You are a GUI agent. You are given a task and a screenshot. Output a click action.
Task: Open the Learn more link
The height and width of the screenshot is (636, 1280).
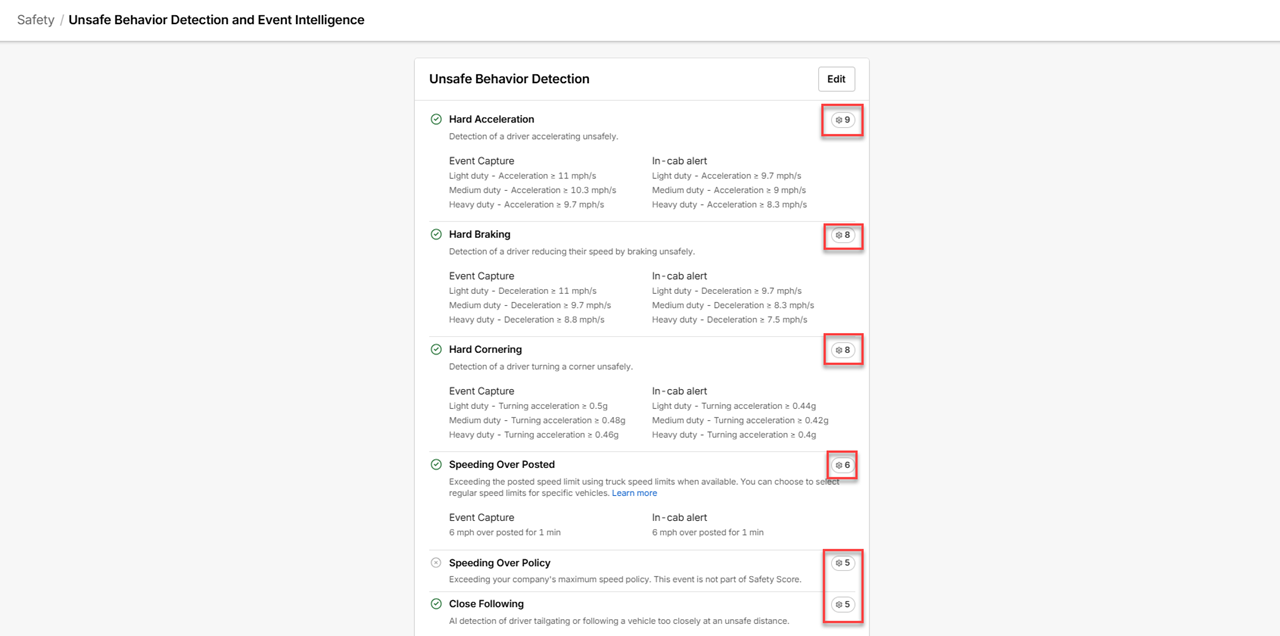click(635, 493)
